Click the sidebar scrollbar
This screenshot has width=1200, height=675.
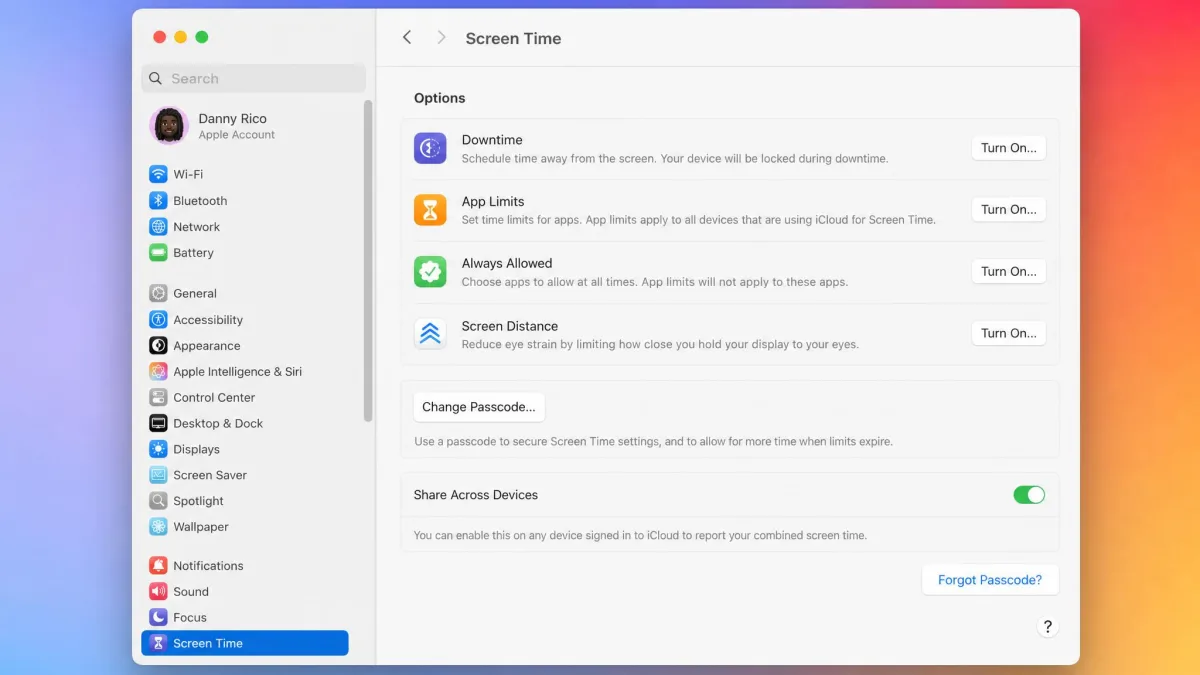pos(368,260)
